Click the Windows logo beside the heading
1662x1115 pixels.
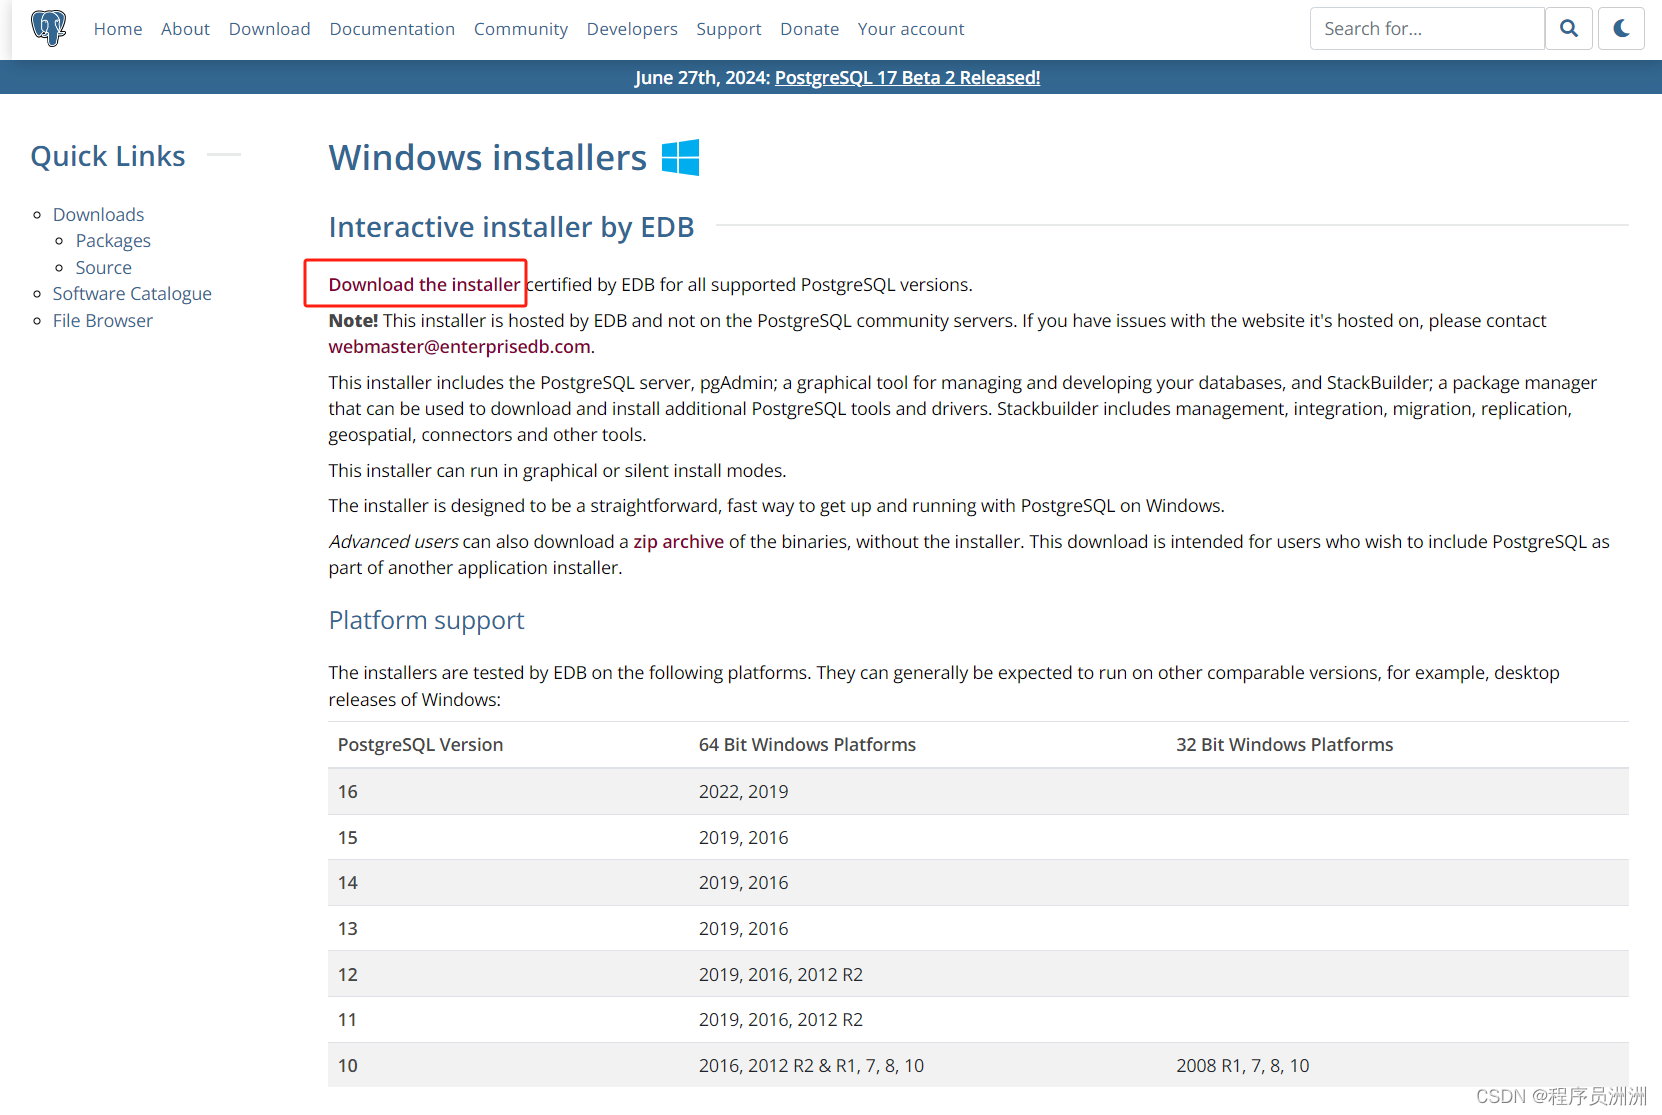[681, 157]
